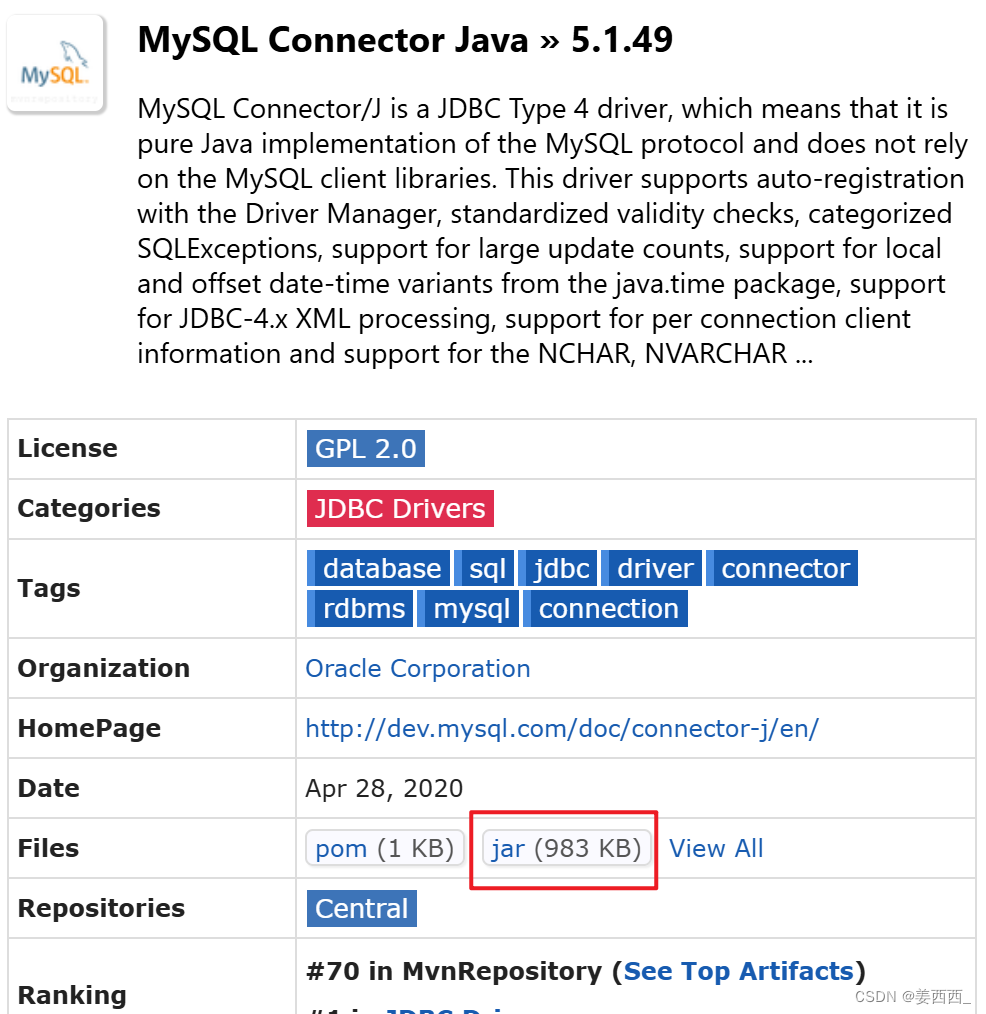The image size is (986, 1014).
Task: Select the sql tag
Action: (485, 568)
